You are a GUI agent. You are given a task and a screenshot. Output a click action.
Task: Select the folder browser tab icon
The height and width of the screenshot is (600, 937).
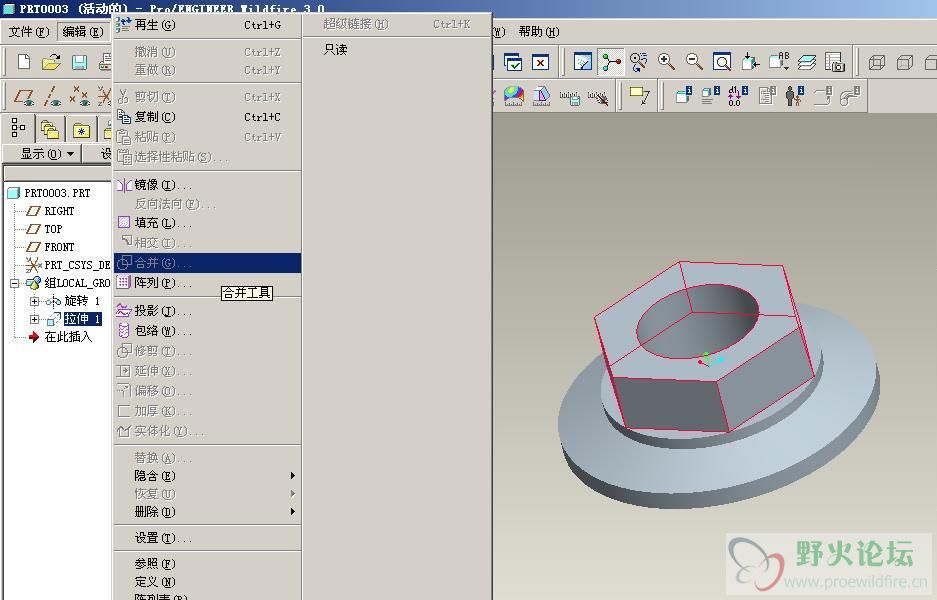click(50, 129)
